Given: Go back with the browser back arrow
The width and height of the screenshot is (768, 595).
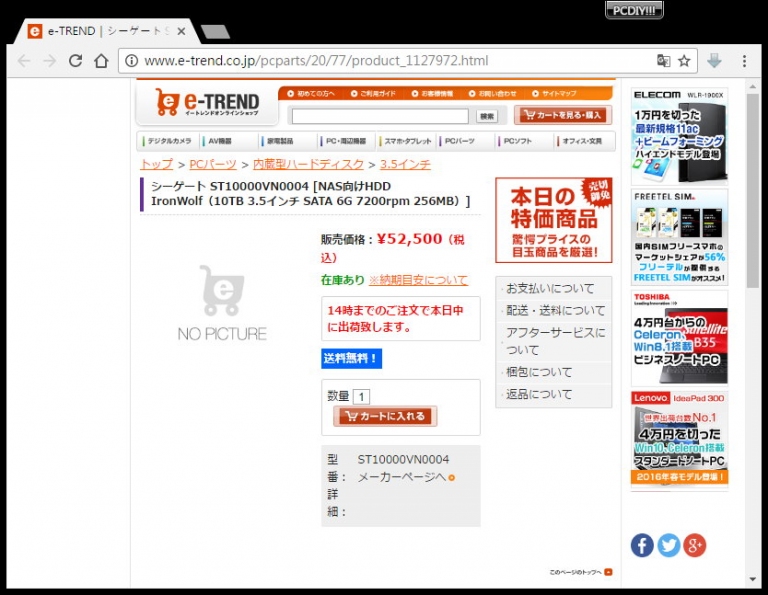Looking at the screenshot, I should [24, 61].
